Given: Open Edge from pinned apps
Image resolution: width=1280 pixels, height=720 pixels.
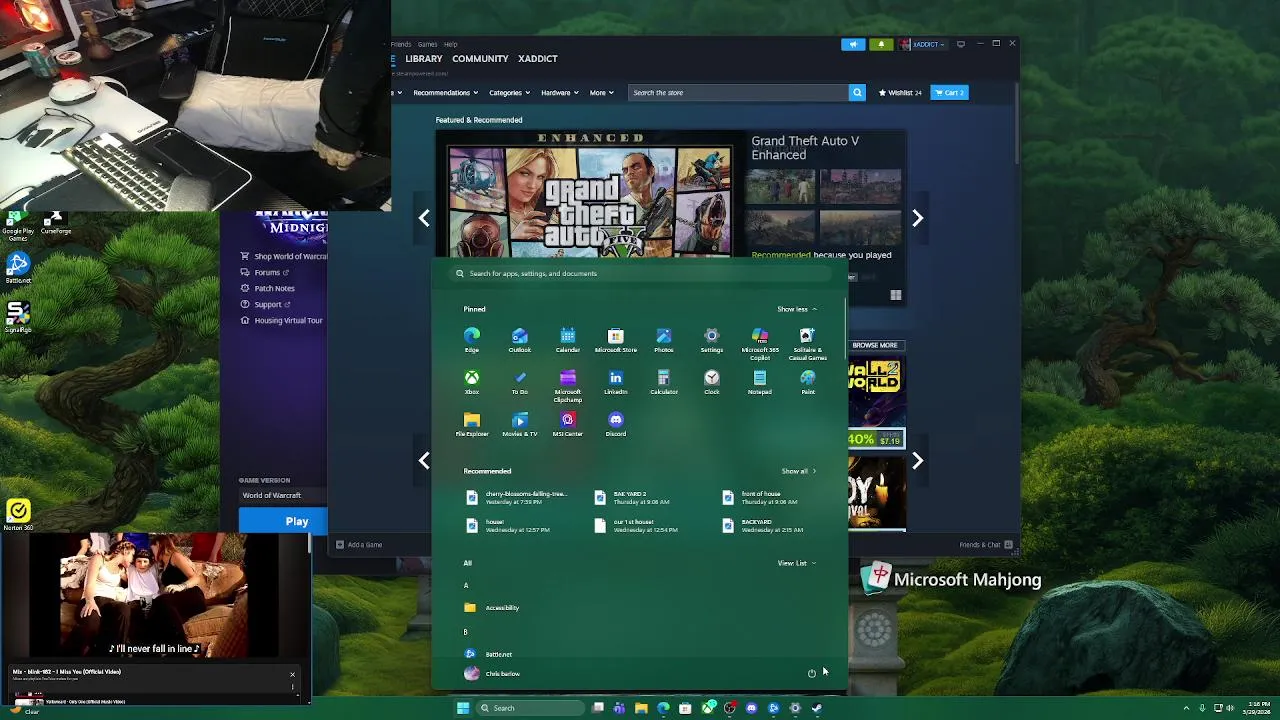Looking at the screenshot, I should tap(472, 340).
